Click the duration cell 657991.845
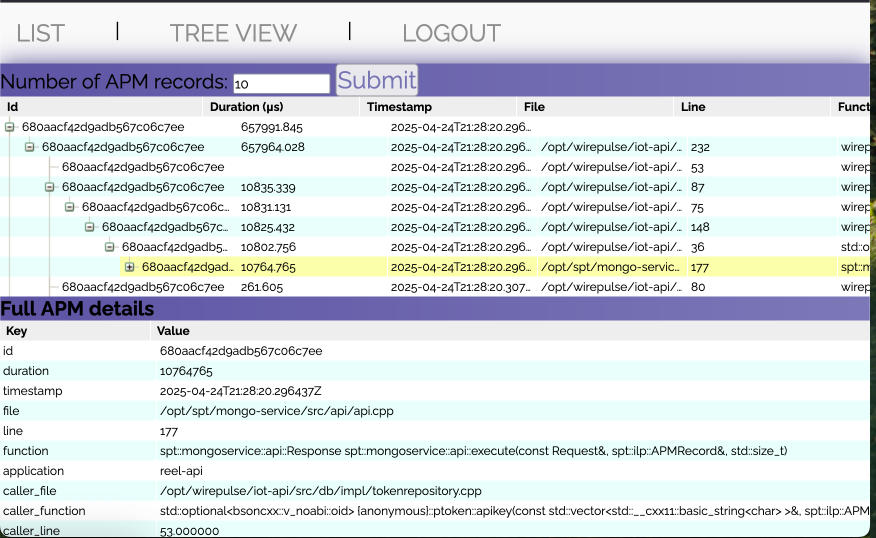This screenshot has width=876, height=538. point(272,127)
